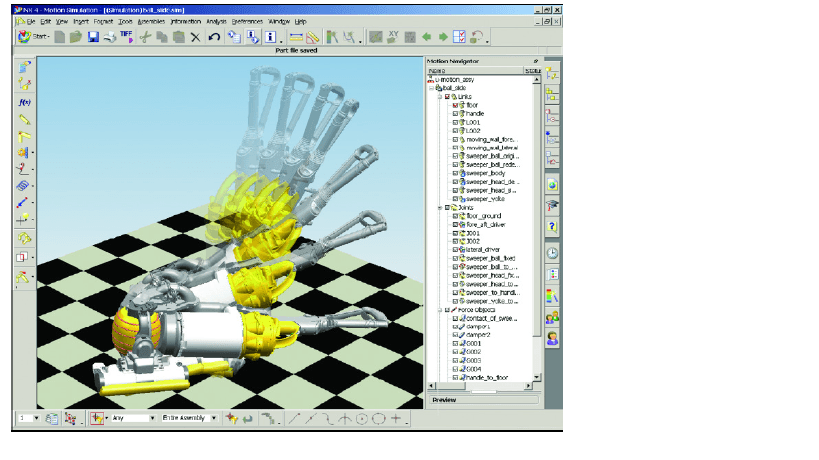The width and height of the screenshot is (819, 460).
Task: Click the checklist icon in top toolbar
Action: (459, 37)
